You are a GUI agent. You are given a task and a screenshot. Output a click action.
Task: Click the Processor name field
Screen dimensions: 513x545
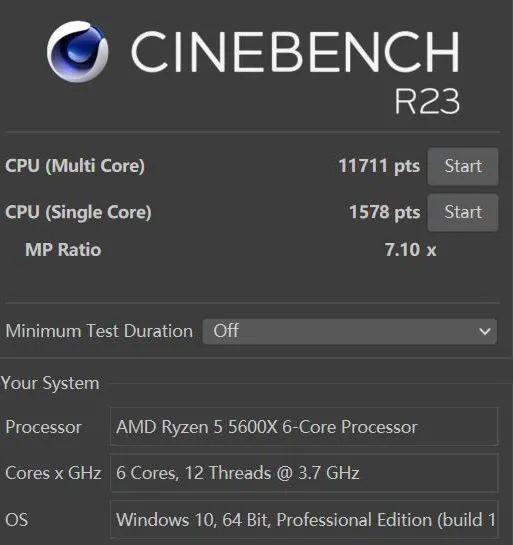tap(304, 427)
